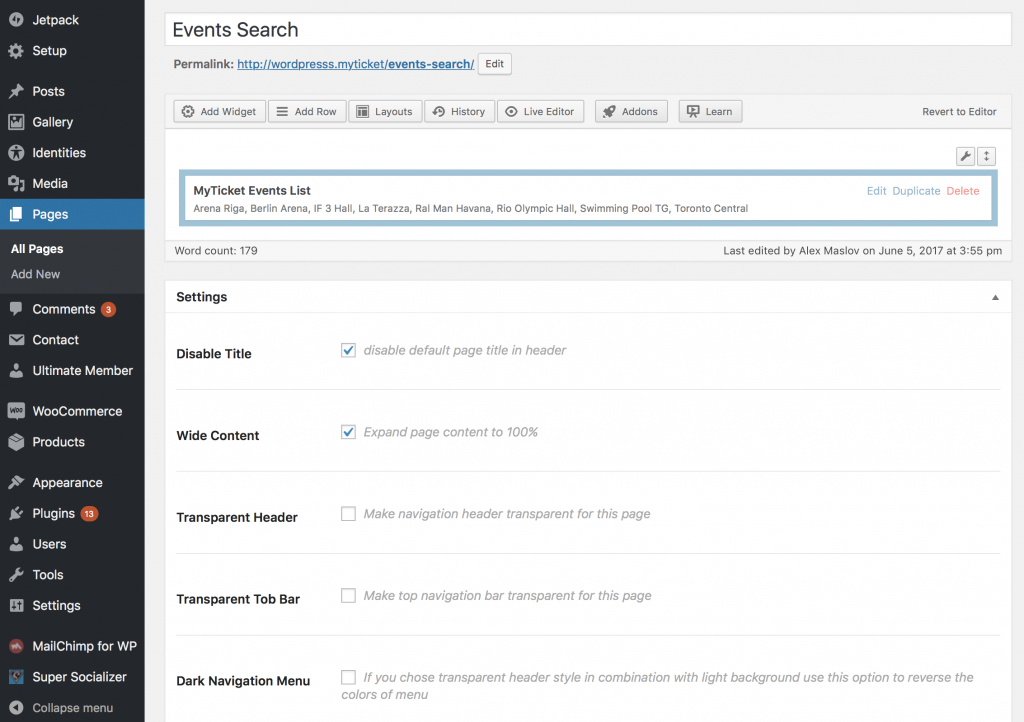Click the Settings panel heading

pyautogui.click(x=202, y=297)
